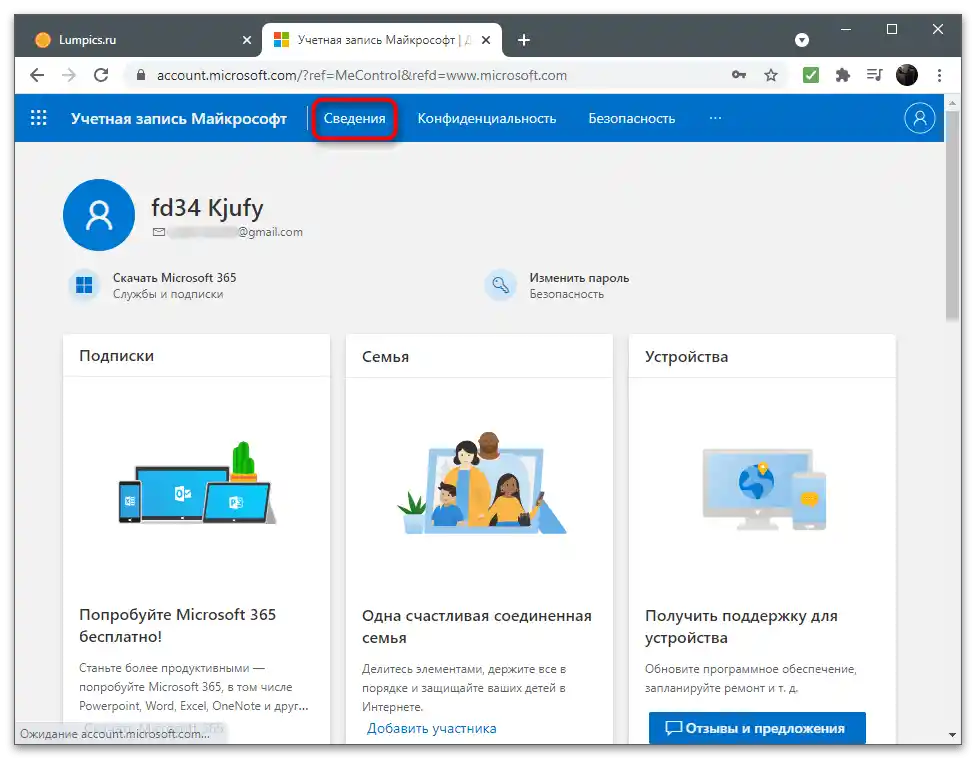
Task: Click the monitor and phone illustration in Устройства
Action: (x=764, y=489)
